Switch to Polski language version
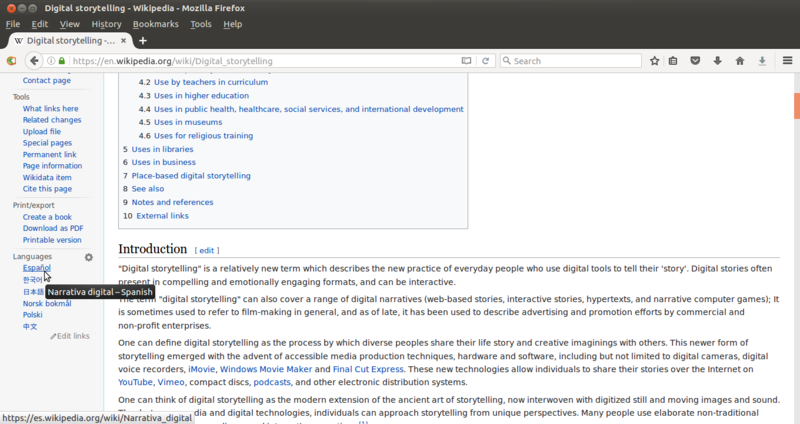 coord(32,315)
